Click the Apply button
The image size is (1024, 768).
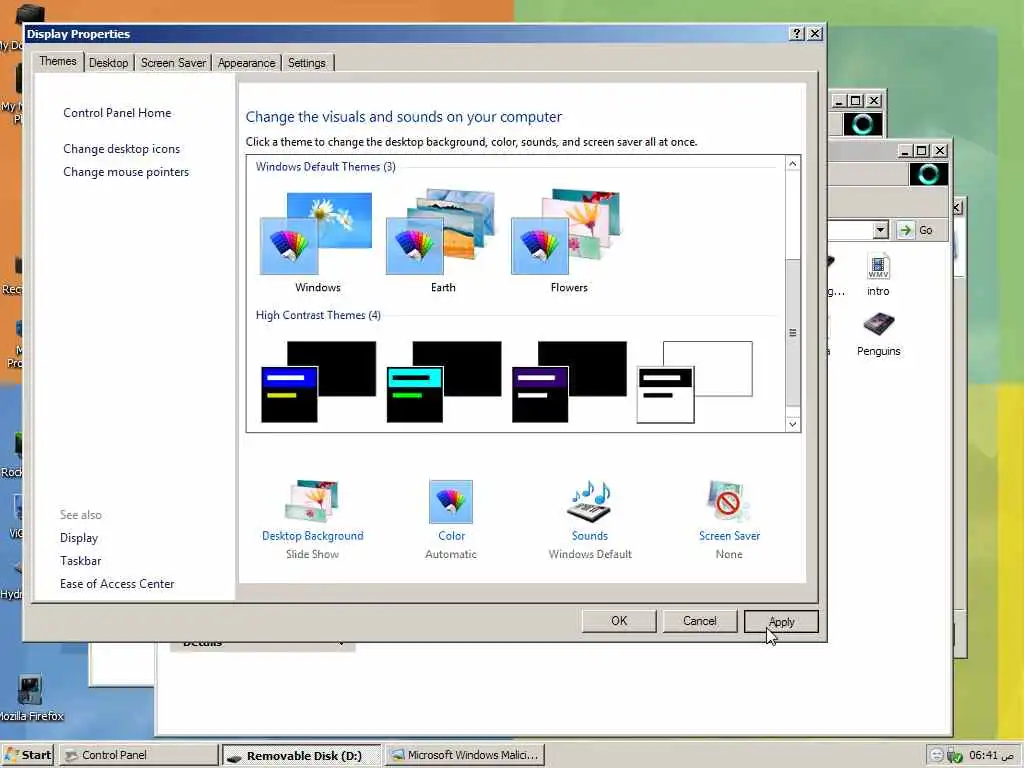coord(781,622)
